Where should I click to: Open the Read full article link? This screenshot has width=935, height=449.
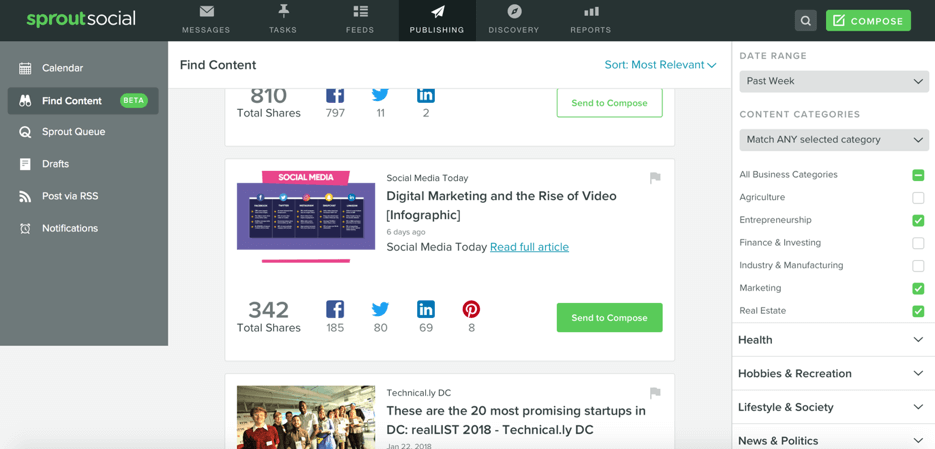[x=530, y=247]
